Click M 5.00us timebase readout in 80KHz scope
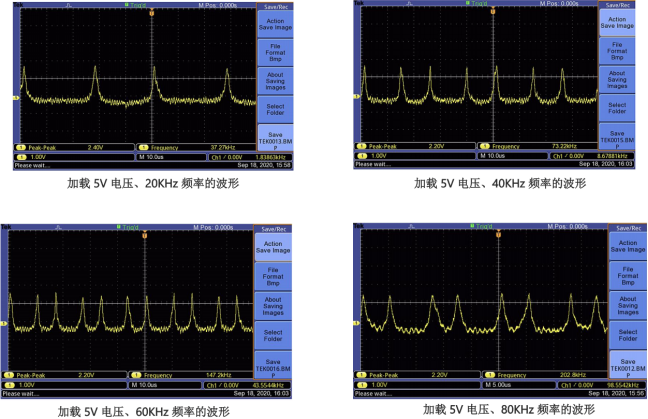The image size is (648, 419). [x=497, y=385]
